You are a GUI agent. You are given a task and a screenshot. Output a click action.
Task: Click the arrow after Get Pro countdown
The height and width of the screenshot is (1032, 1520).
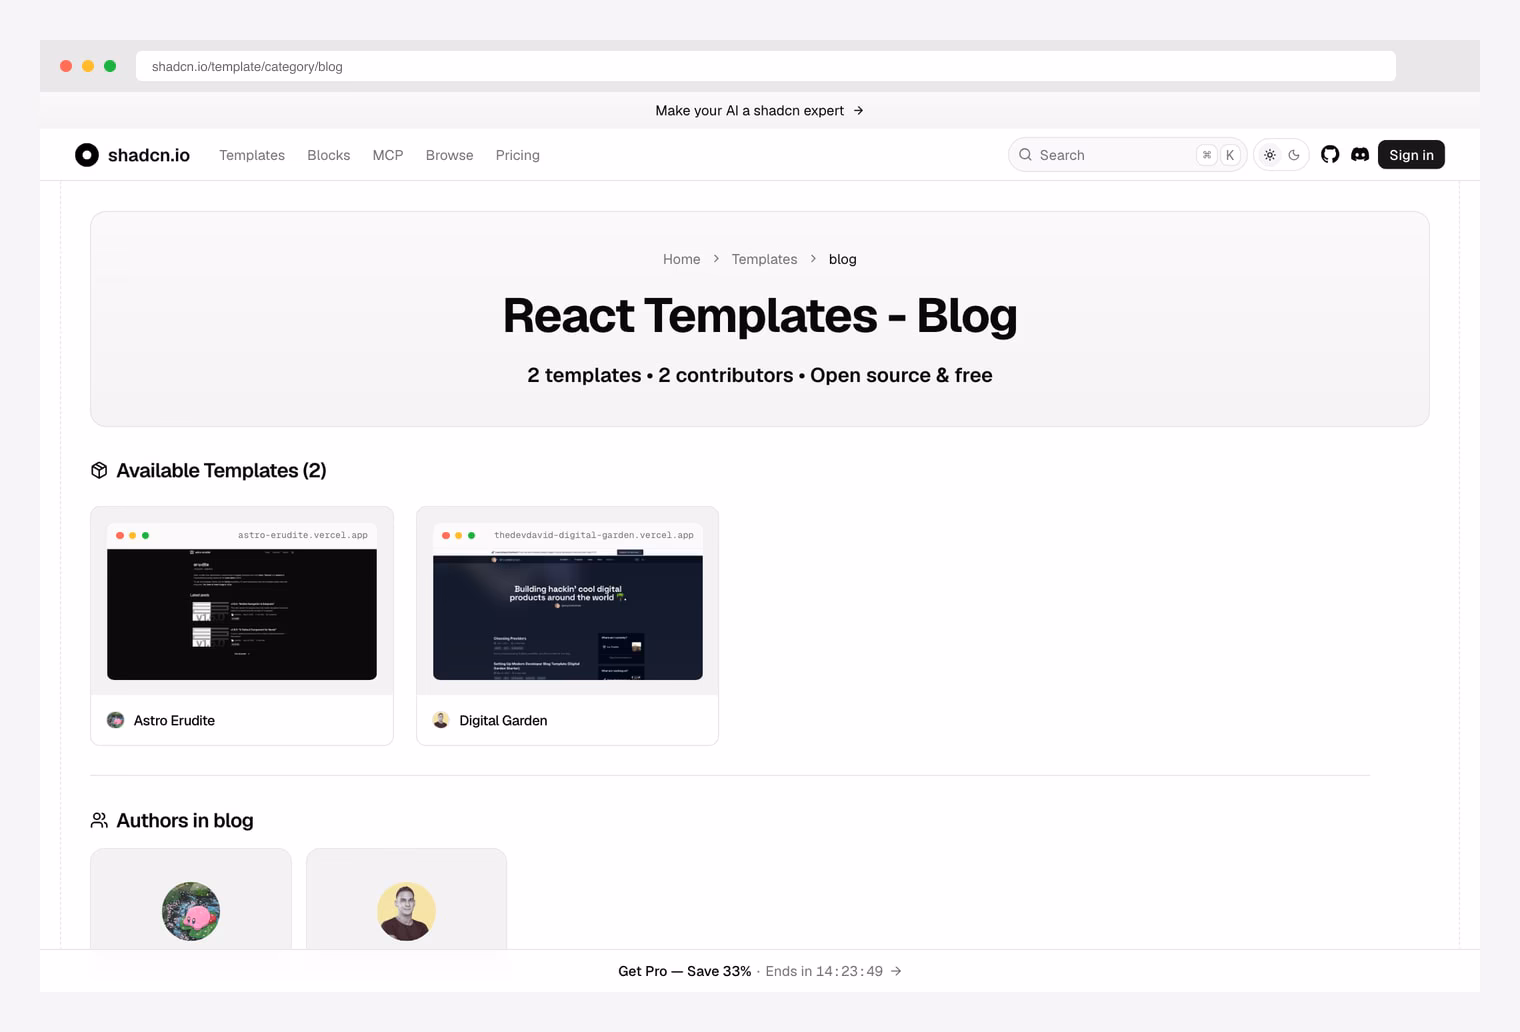[x=896, y=971]
